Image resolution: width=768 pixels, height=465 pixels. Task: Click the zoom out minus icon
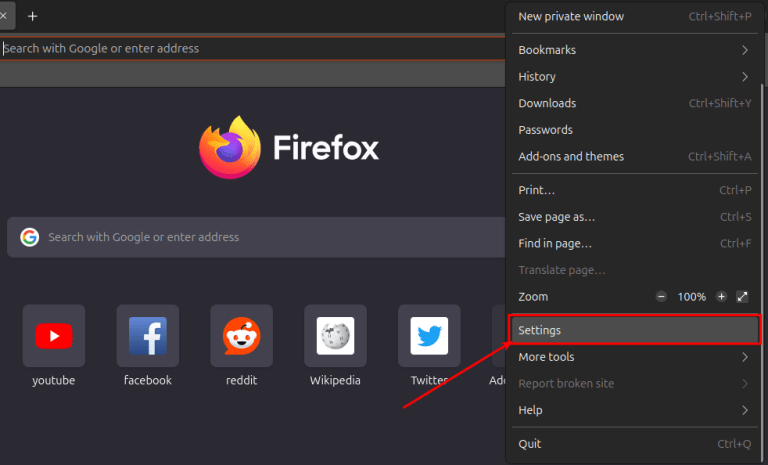[661, 297]
